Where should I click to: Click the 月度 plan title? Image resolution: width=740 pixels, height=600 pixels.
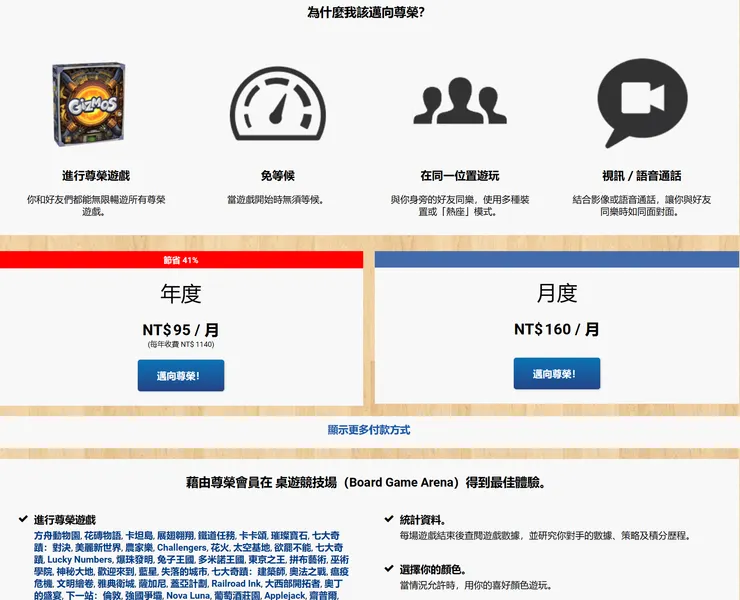coord(557,293)
